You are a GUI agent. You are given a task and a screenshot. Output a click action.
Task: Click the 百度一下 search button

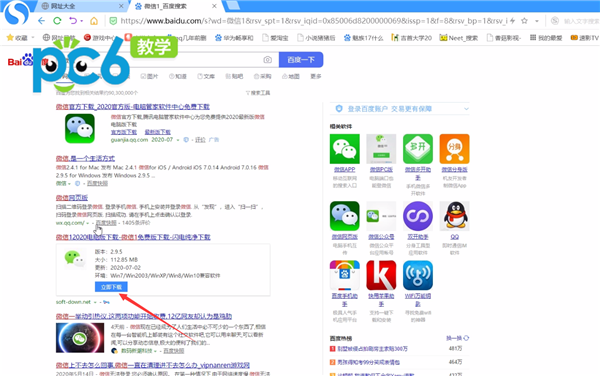[301, 60]
